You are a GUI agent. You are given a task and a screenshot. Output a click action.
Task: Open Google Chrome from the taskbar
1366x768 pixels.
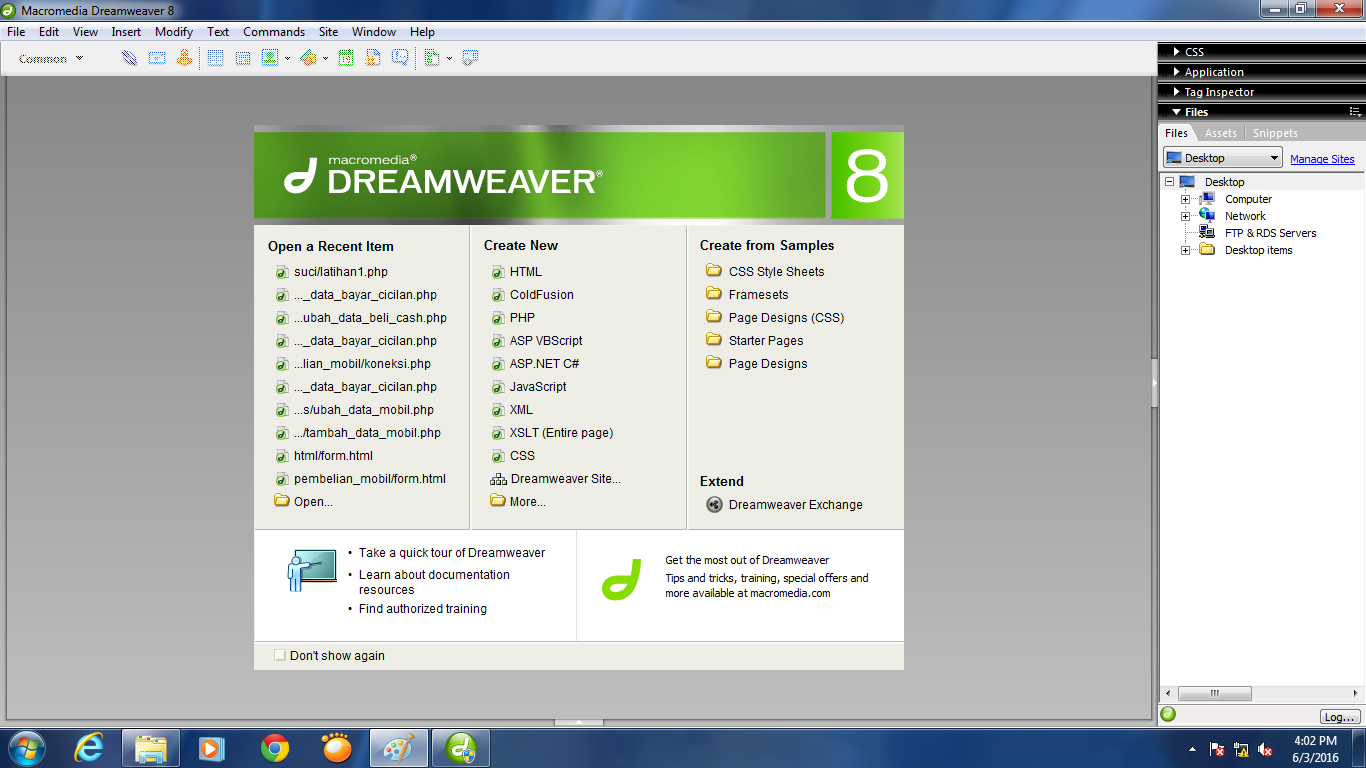point(275,747)
